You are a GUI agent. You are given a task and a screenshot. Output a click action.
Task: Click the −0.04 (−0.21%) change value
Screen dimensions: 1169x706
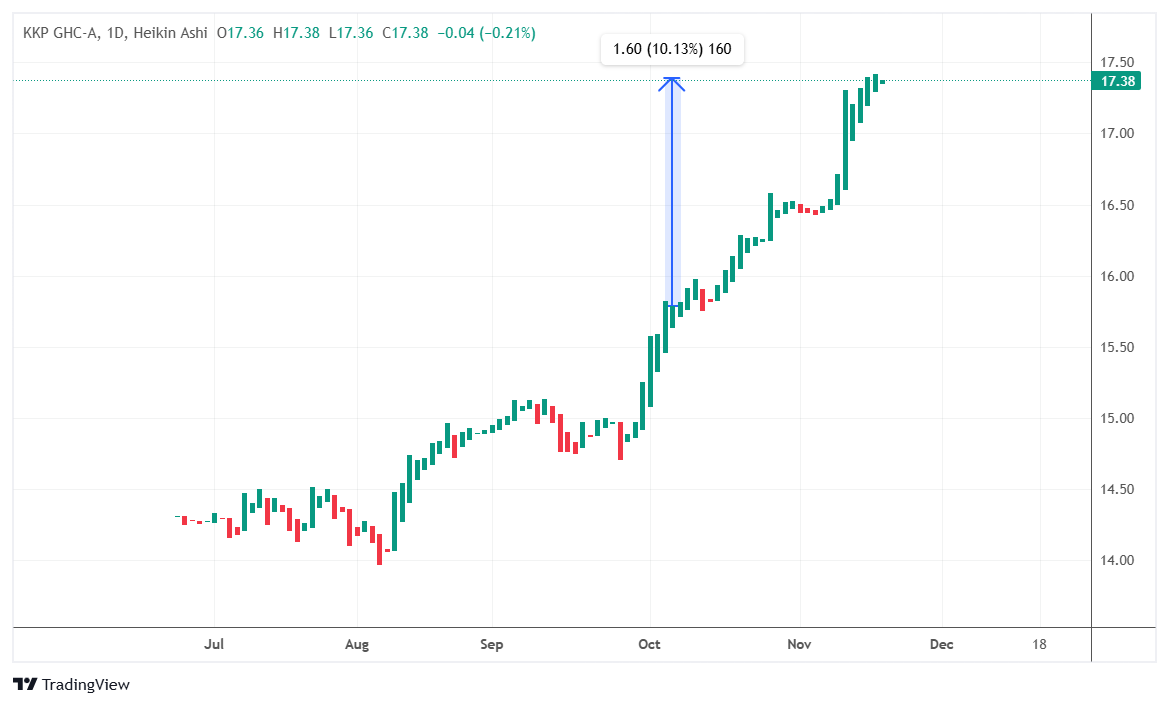coord(485,33)
